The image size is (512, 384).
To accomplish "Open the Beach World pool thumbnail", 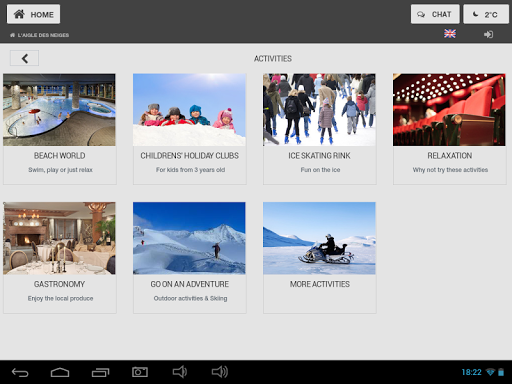I will click(59, 110).
